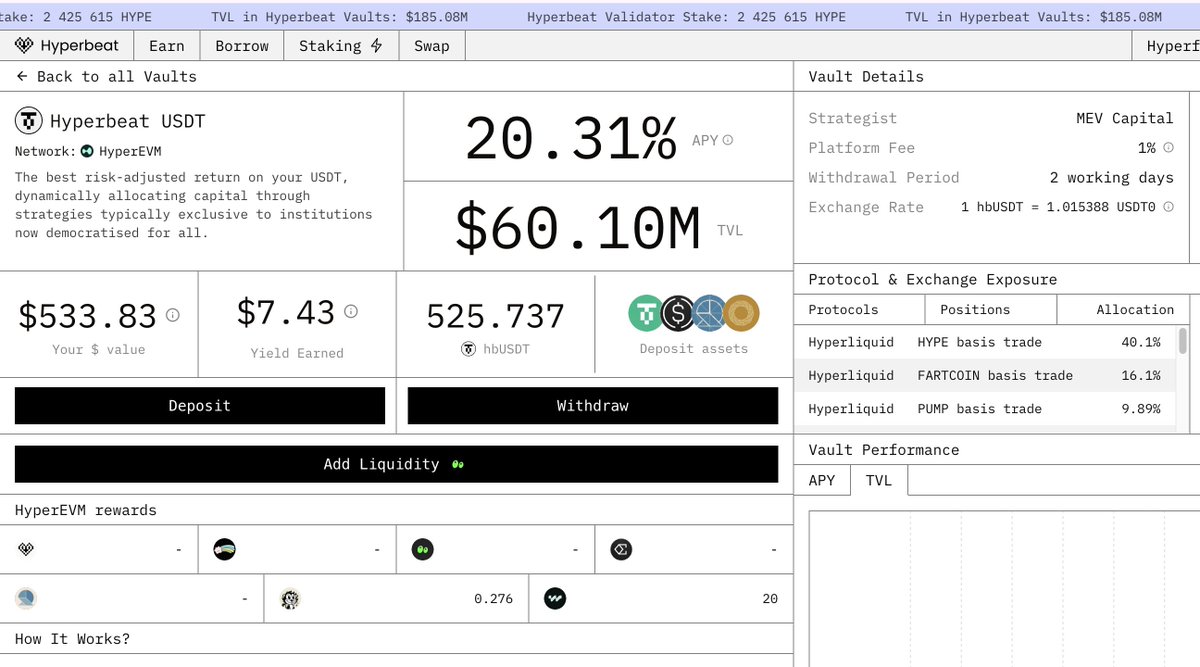Viewport: 1200px width, 667px height.
Task: Click the 9.89% allocation value
Action: point(1141,408)
